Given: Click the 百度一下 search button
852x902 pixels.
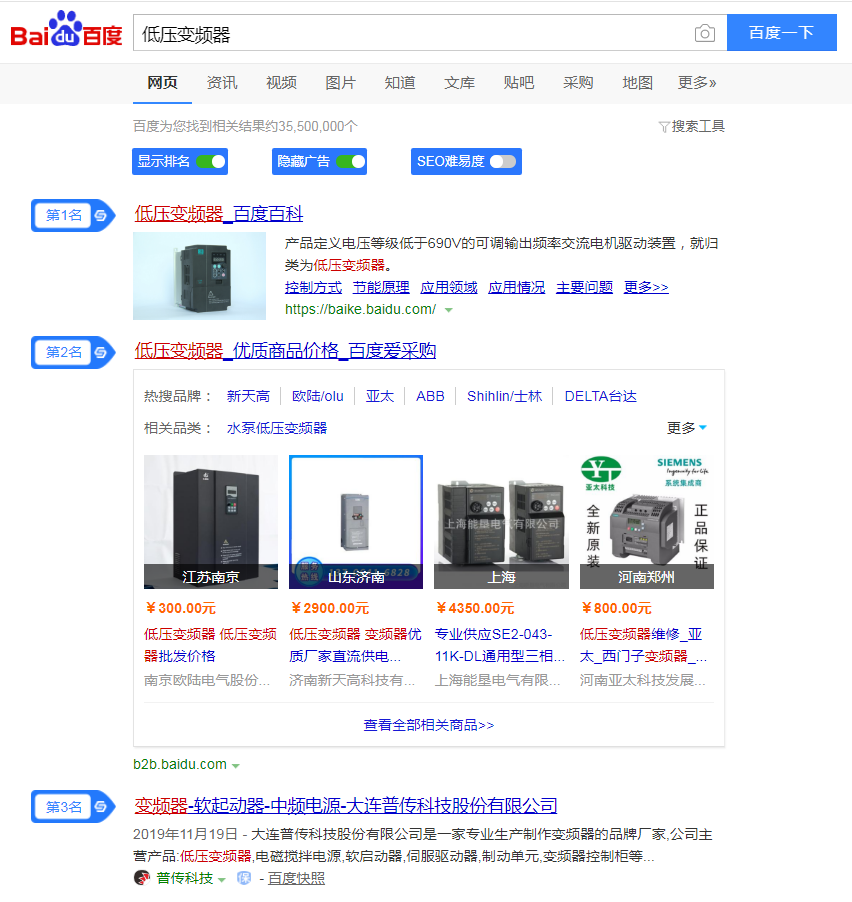Looking at the screenshot, I should point(782,33).
